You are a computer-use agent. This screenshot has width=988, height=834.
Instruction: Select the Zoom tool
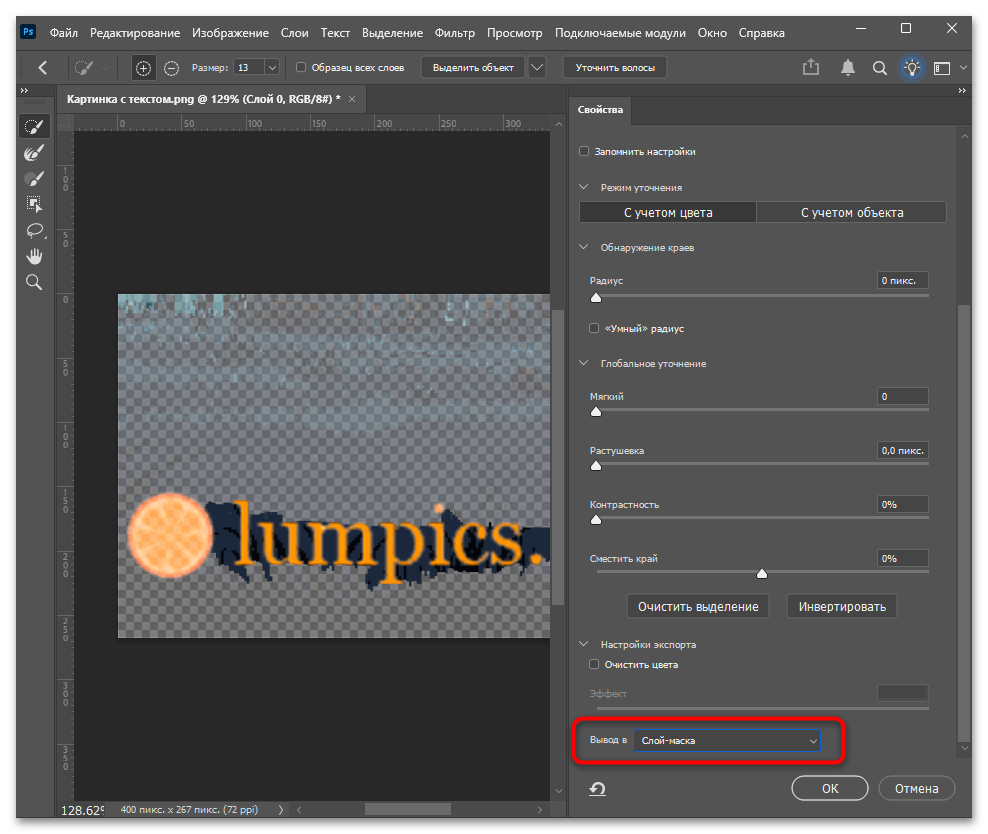(34, 282)
